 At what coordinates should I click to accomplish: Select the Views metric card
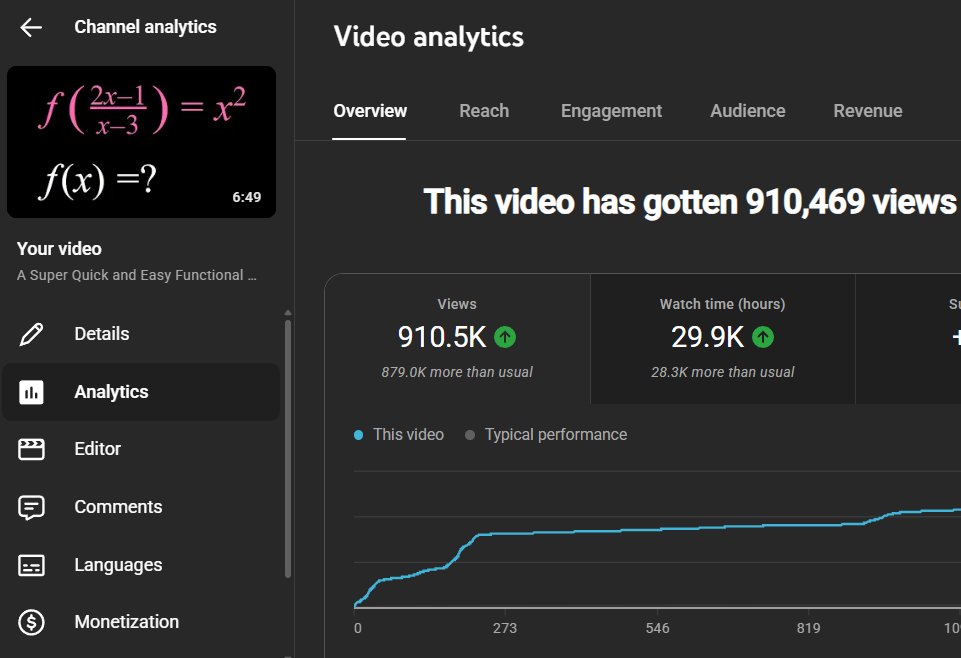pyautogui.click(x=457, y=338)
